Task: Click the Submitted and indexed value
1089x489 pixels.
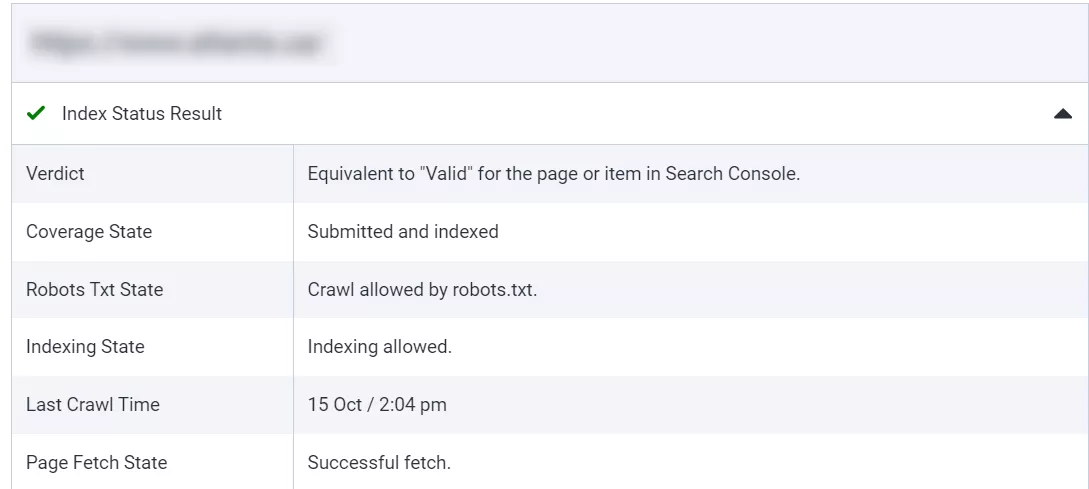Action: (403, 232)
